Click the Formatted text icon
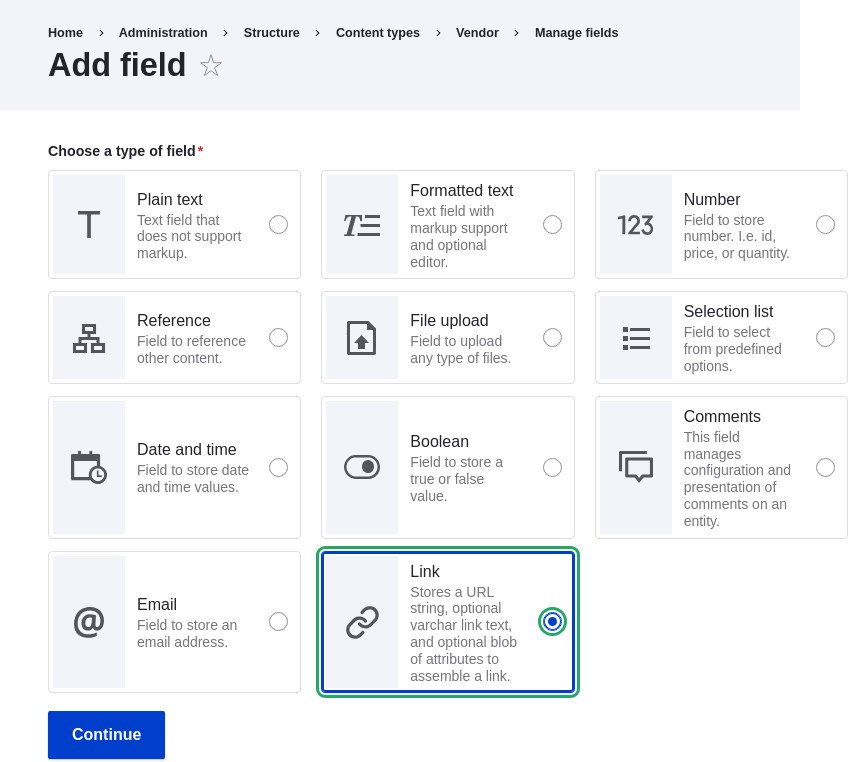Viewport: 848px width, 762px height. tap(362, 225)
